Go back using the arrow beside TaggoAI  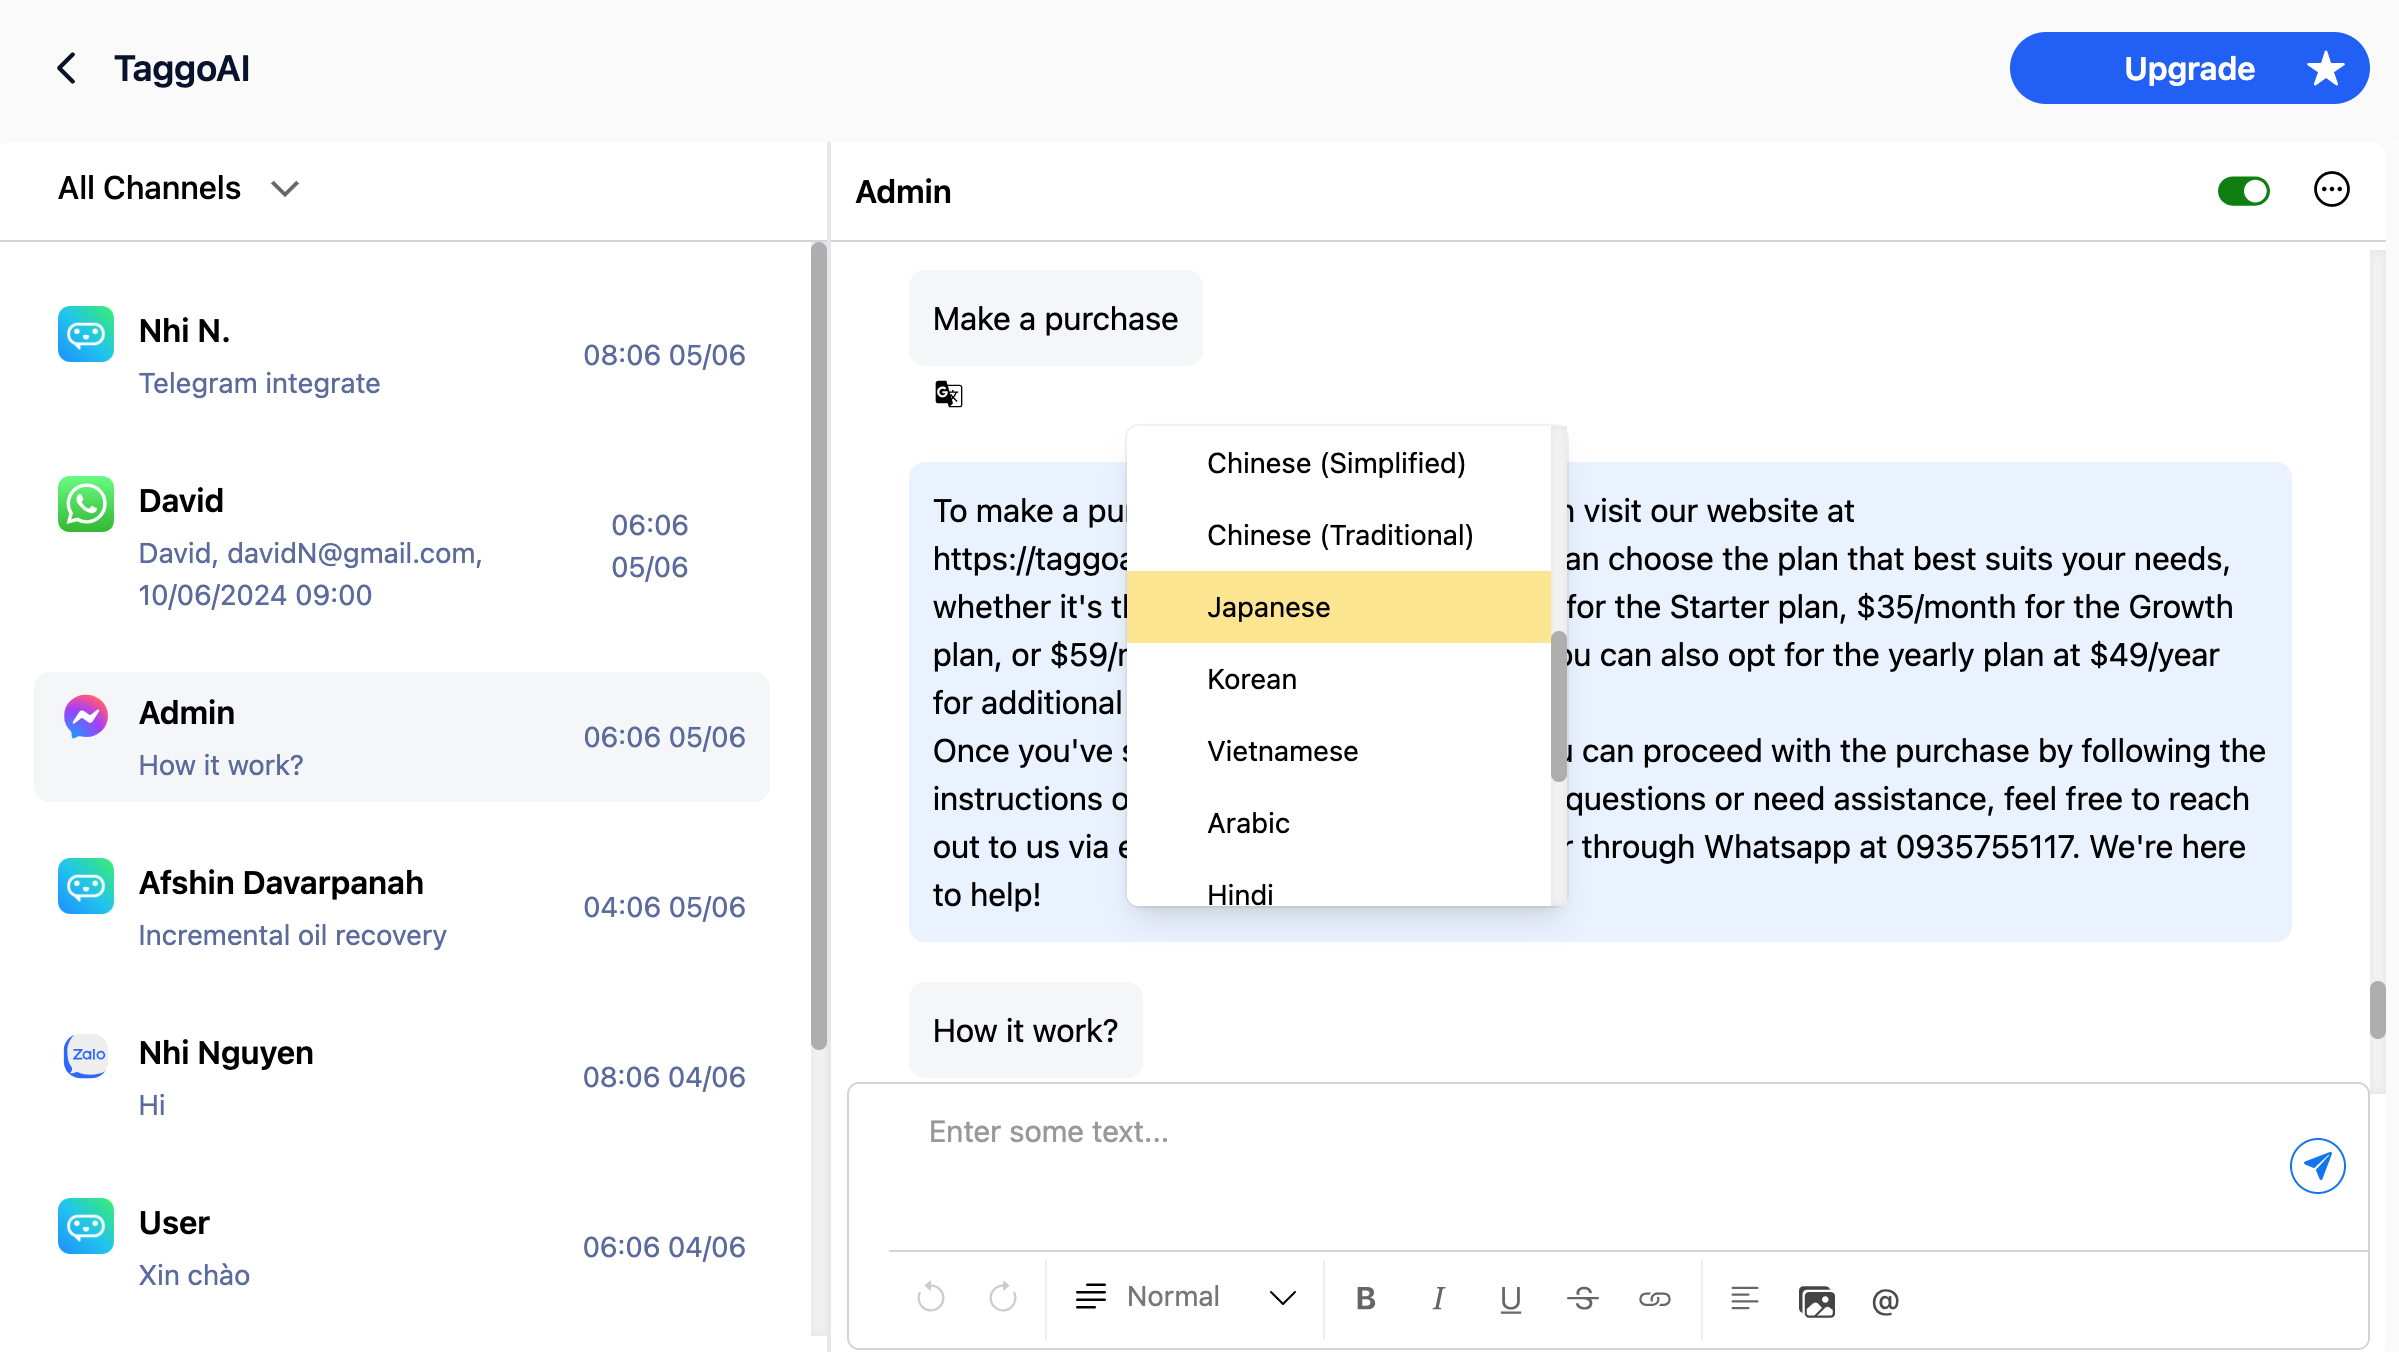[x=67, y=69]
